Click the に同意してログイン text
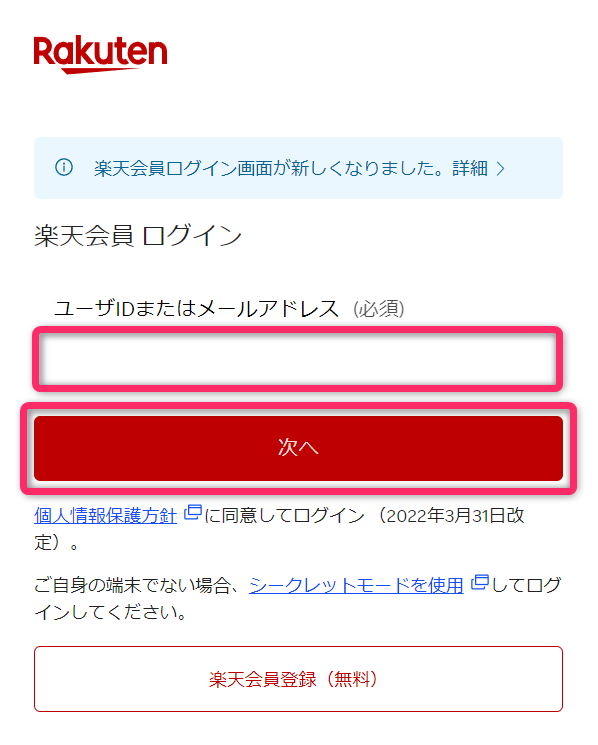Screen dimensions: 598x745 coord(285,516)
